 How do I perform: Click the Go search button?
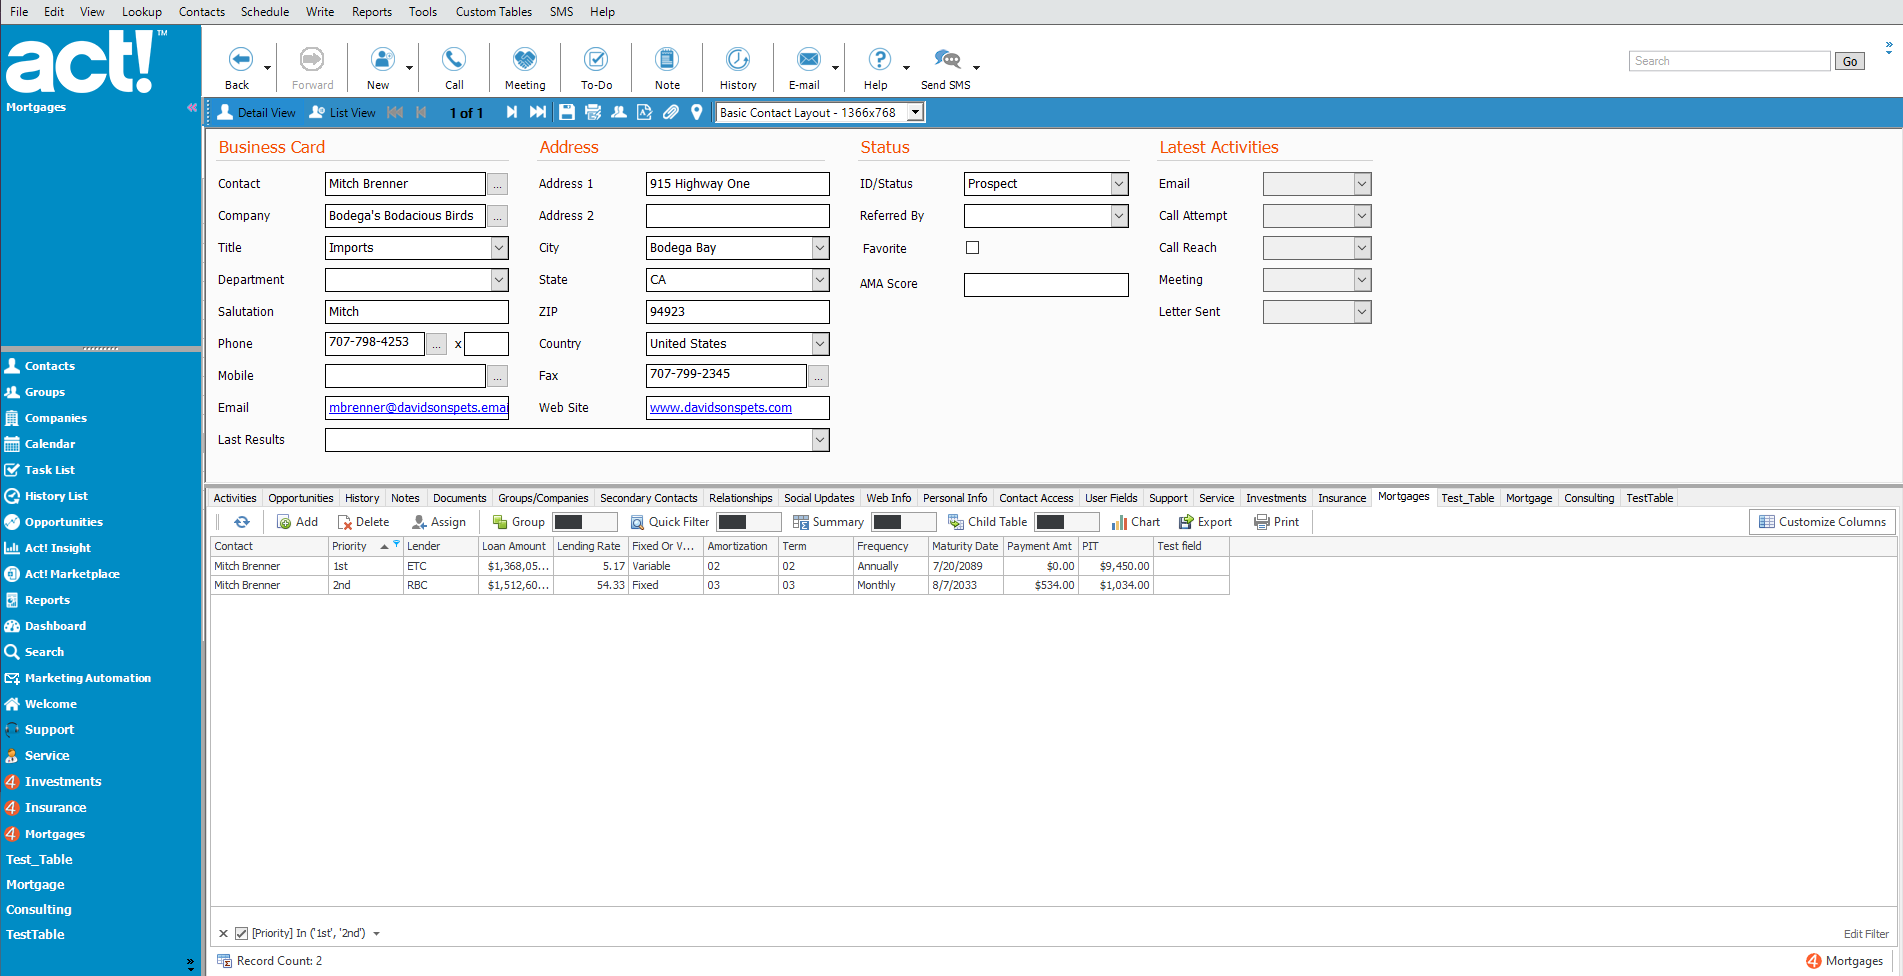click(x=1850, y=61)
